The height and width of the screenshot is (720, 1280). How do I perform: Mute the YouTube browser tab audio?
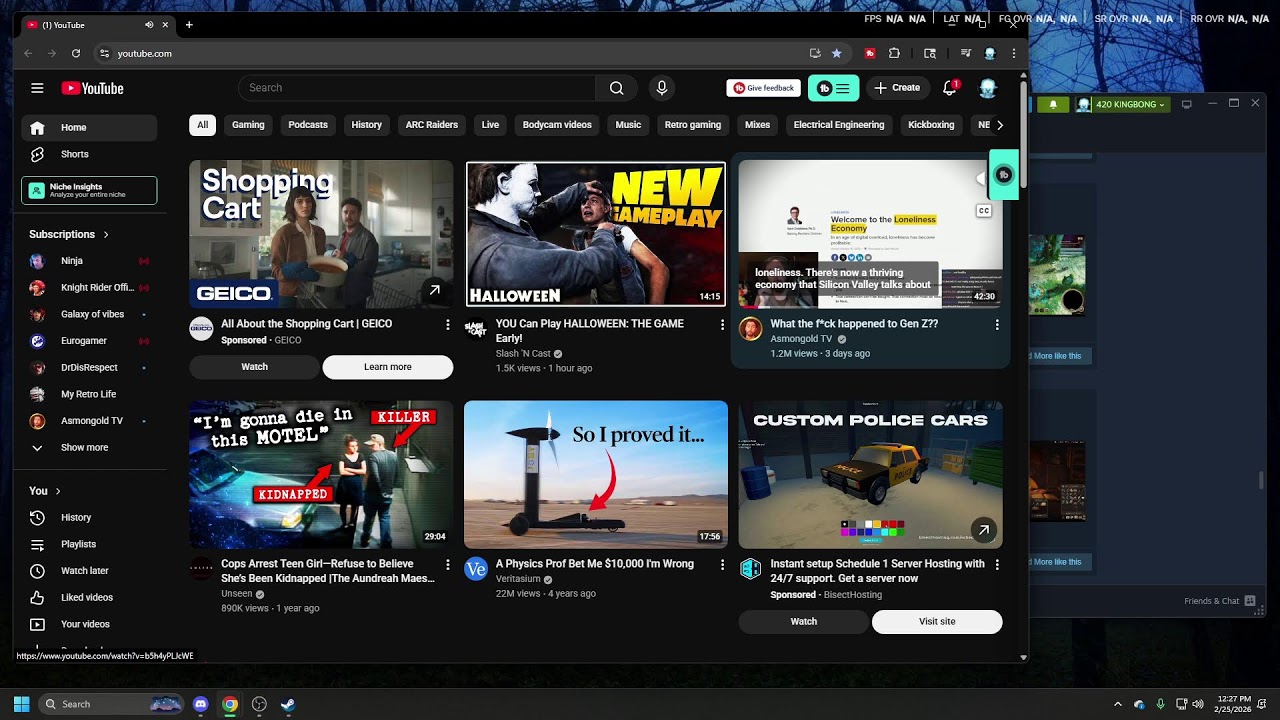149,25
